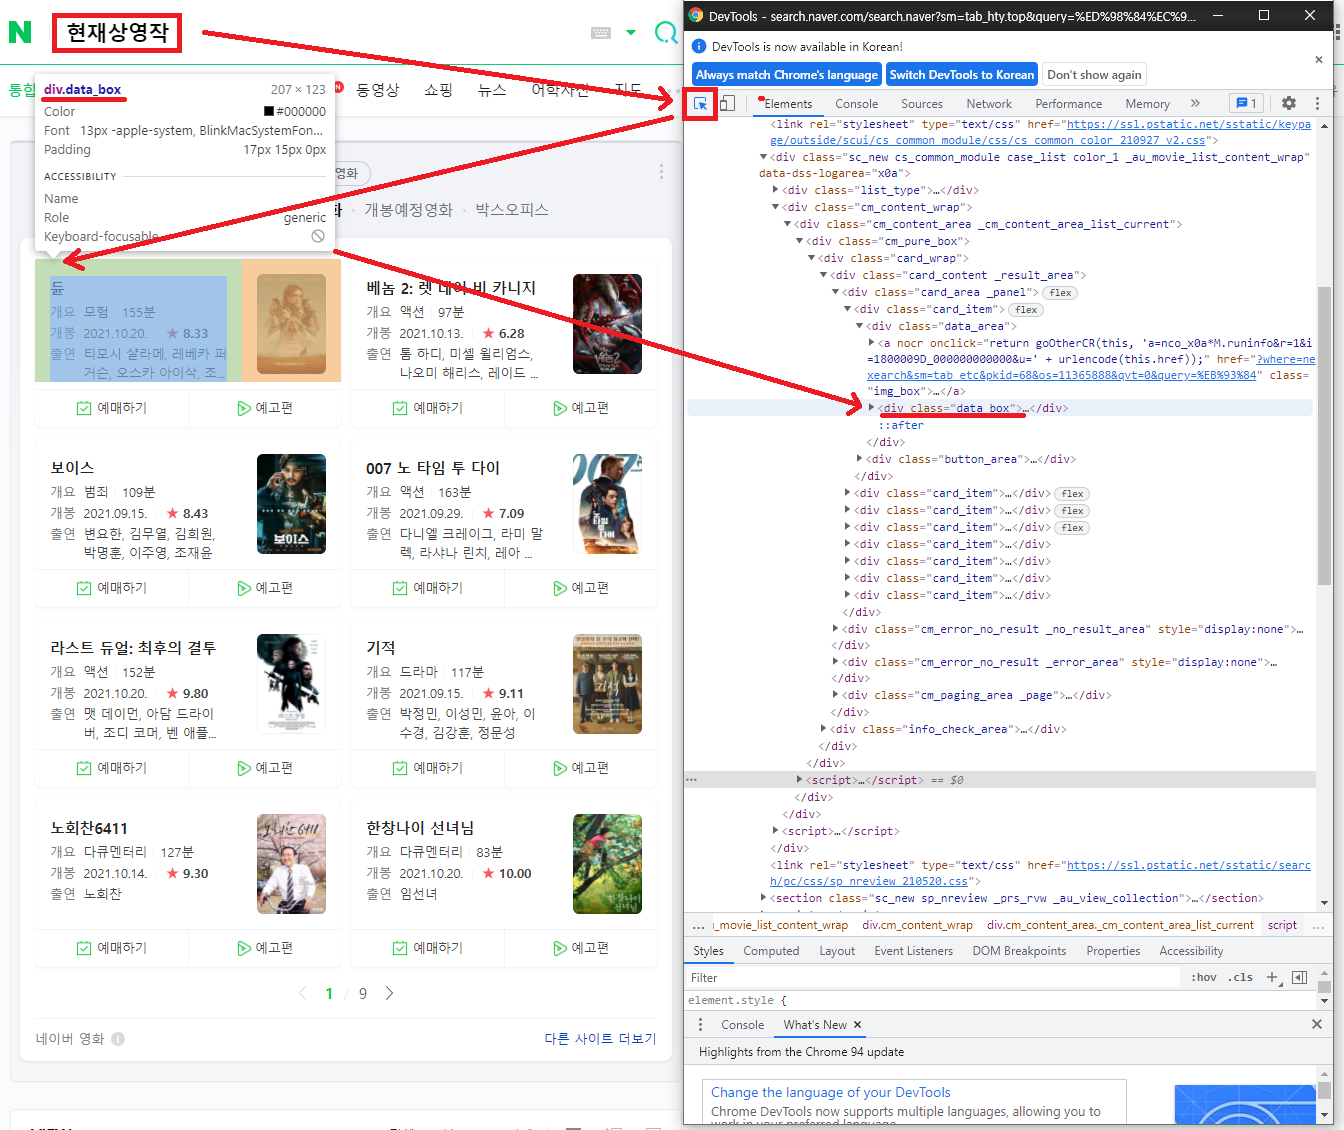The width and height of the screenshot is (1344, 1130).
Task: Open 라스트 듀얼: 최후의 결투 title
Action: tap(134, 648)
